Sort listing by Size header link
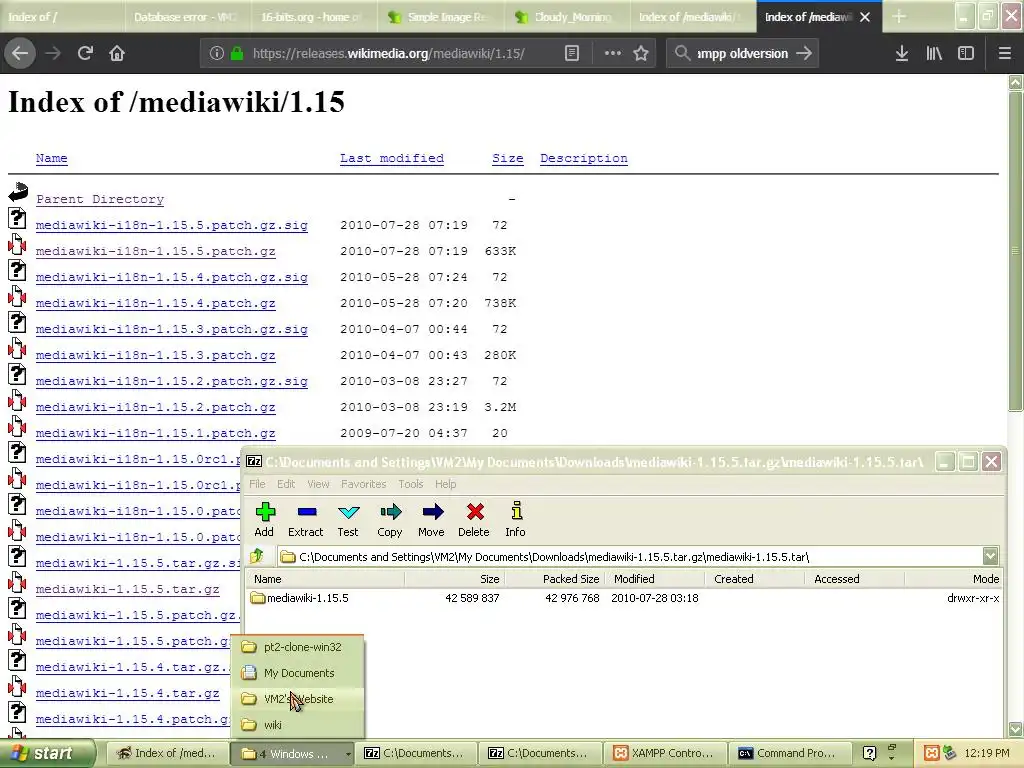The width and height of the screenshot is (1024, 768). coord(507,158)
